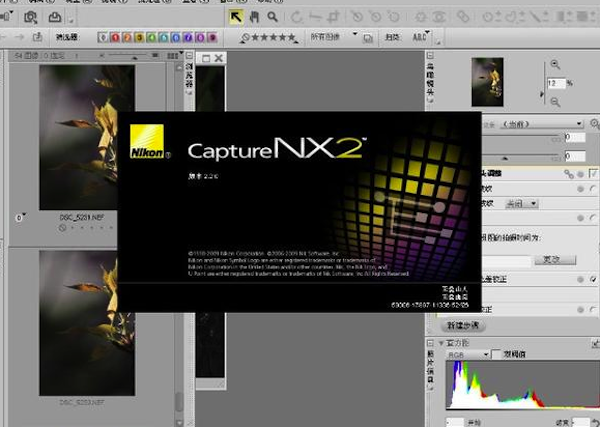The width and height of the screenshot is (600, 427).
Task: Click the rotate image tool
Action: (x=296, y=17)
